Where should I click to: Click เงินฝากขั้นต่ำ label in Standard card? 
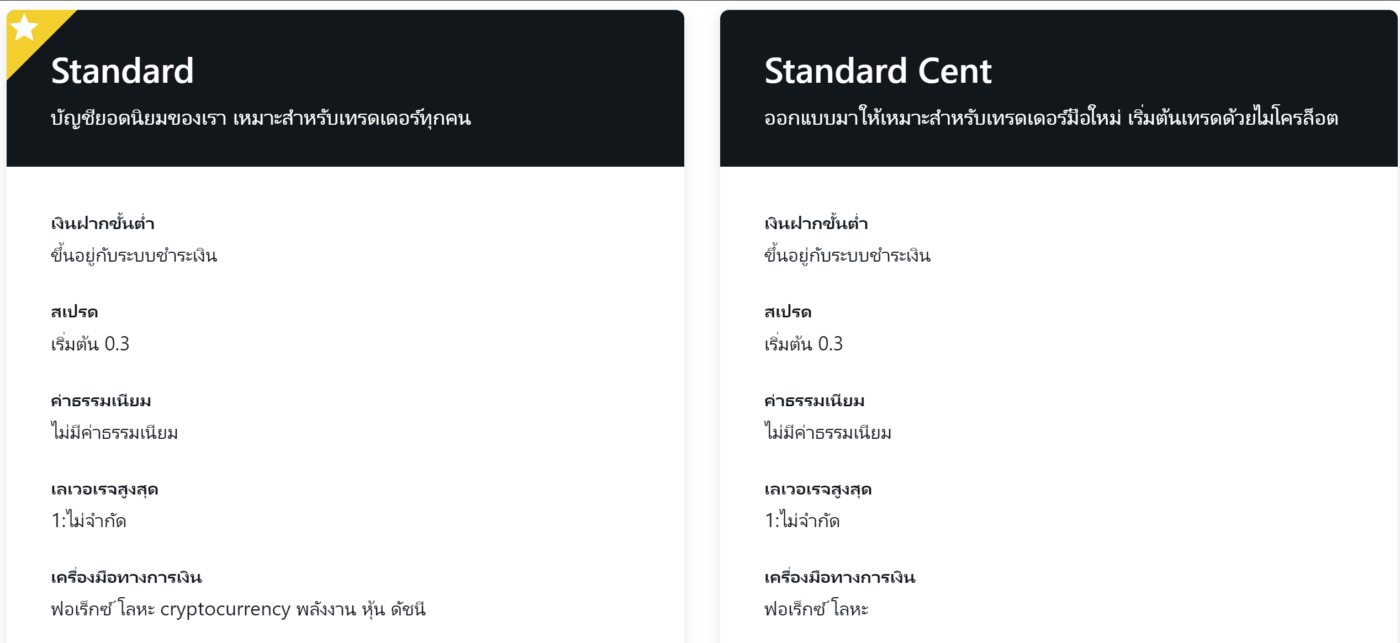pos(103,223)
